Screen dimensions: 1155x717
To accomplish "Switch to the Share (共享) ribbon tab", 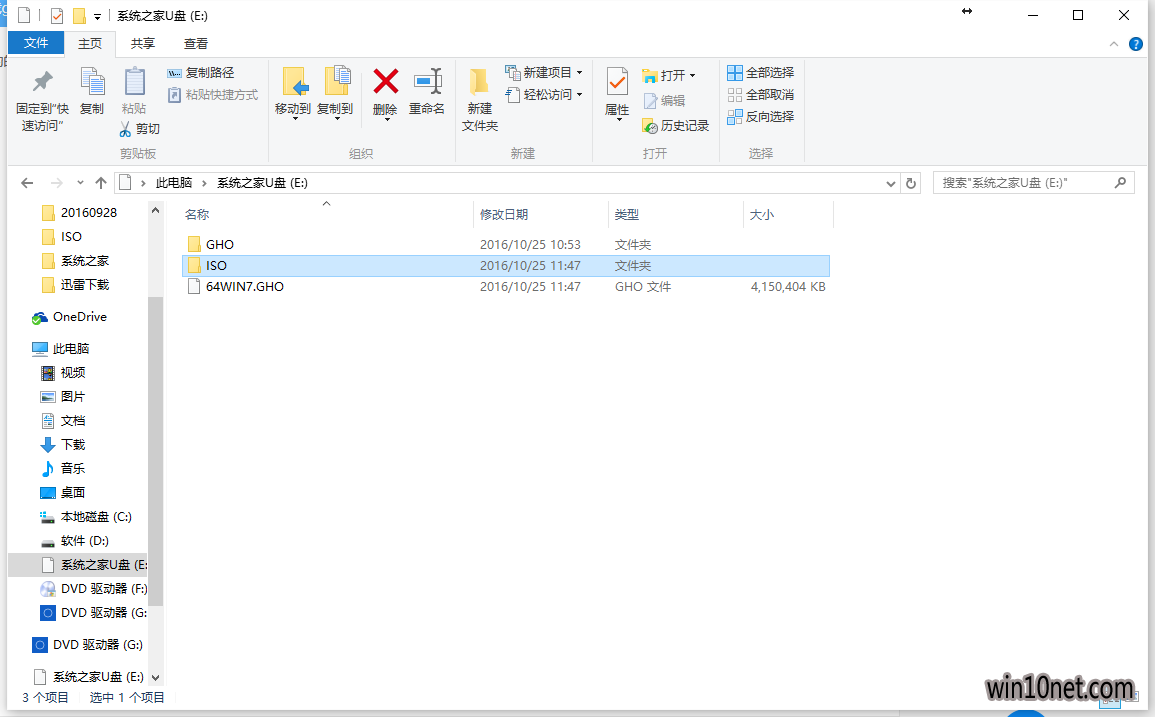I will (143, 44).
